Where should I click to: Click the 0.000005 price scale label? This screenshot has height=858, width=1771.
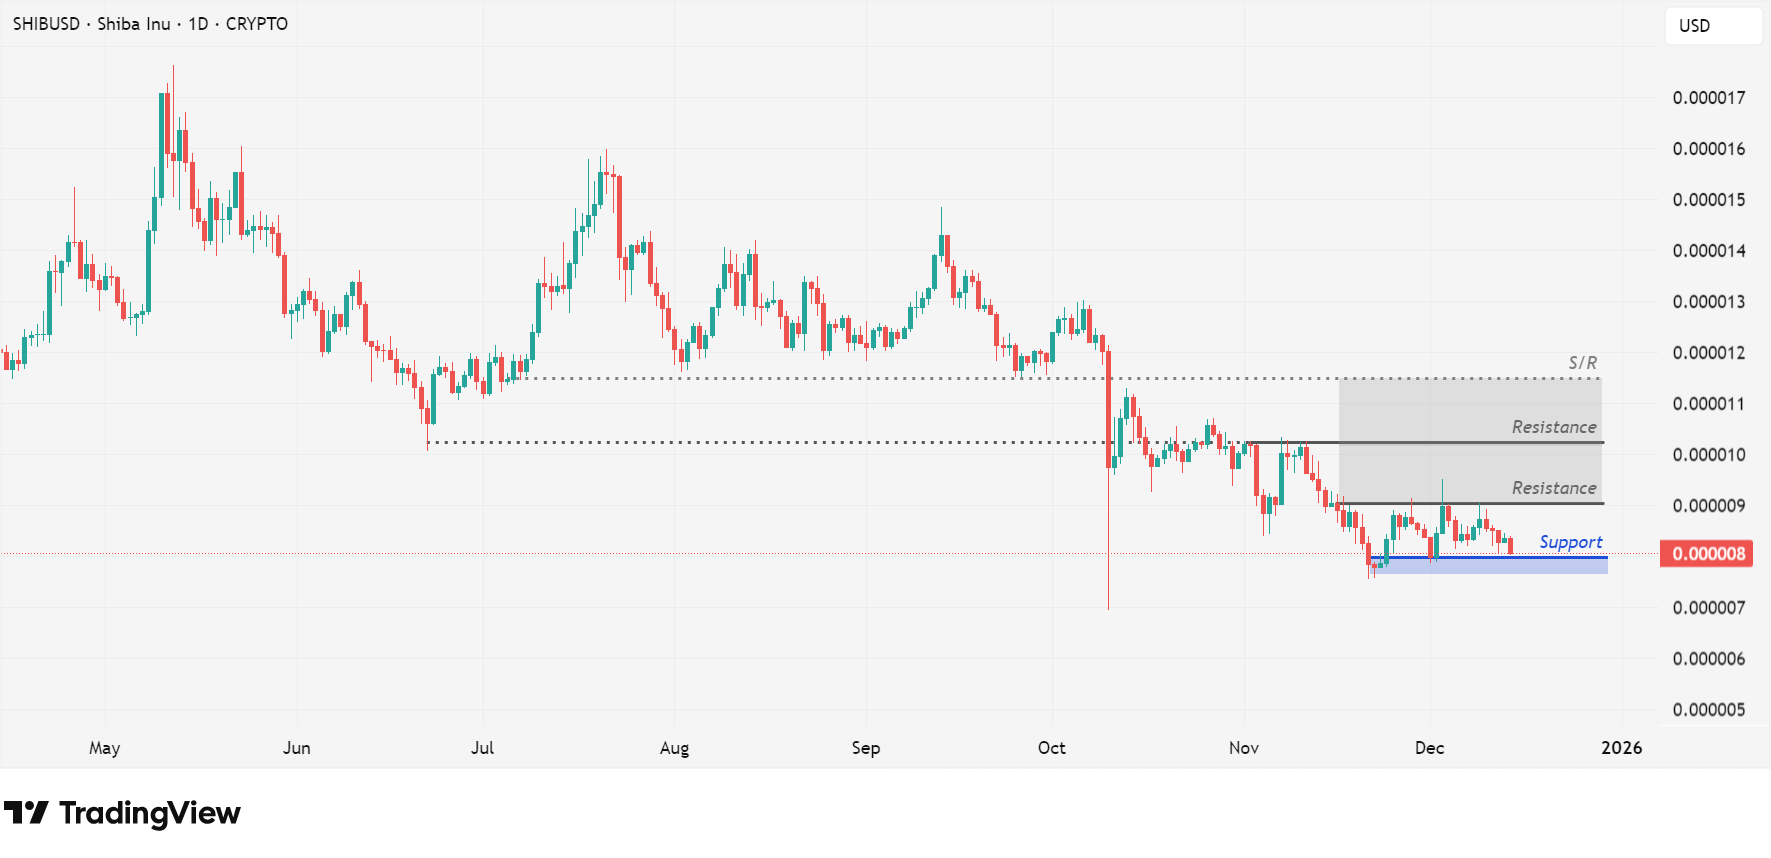point(1708,710)
